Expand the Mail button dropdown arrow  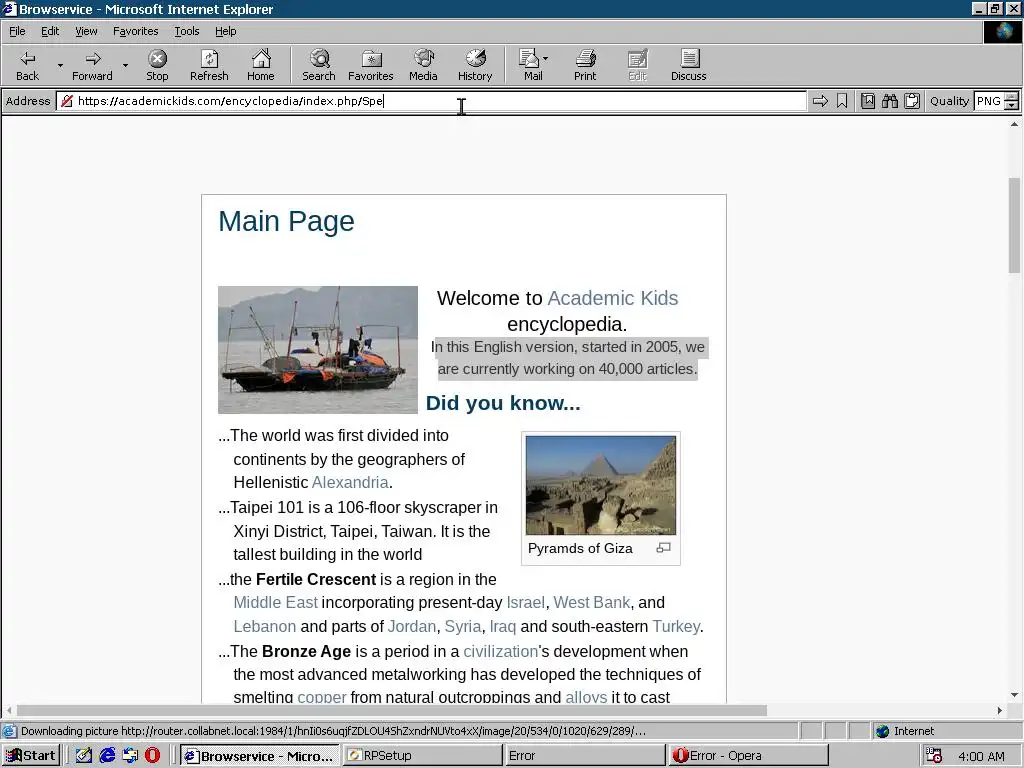[x=545, y=58]
